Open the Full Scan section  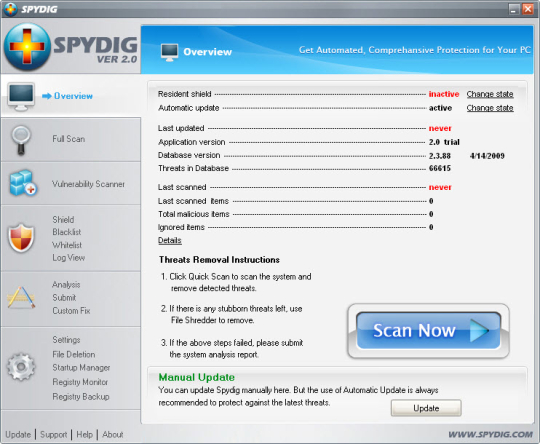69,139
